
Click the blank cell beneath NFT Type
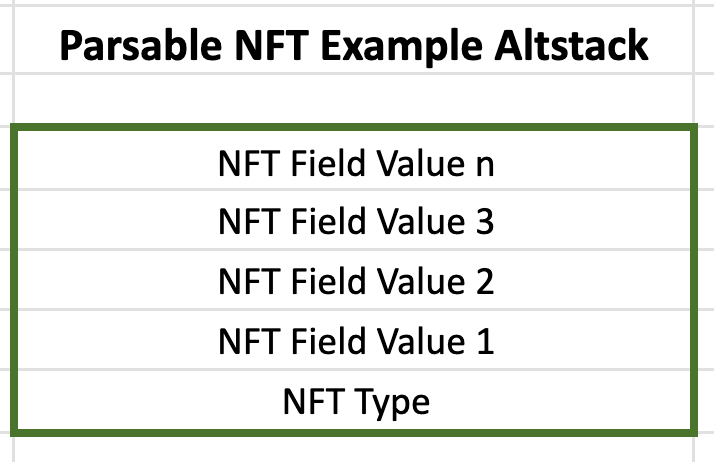(355, 450)
